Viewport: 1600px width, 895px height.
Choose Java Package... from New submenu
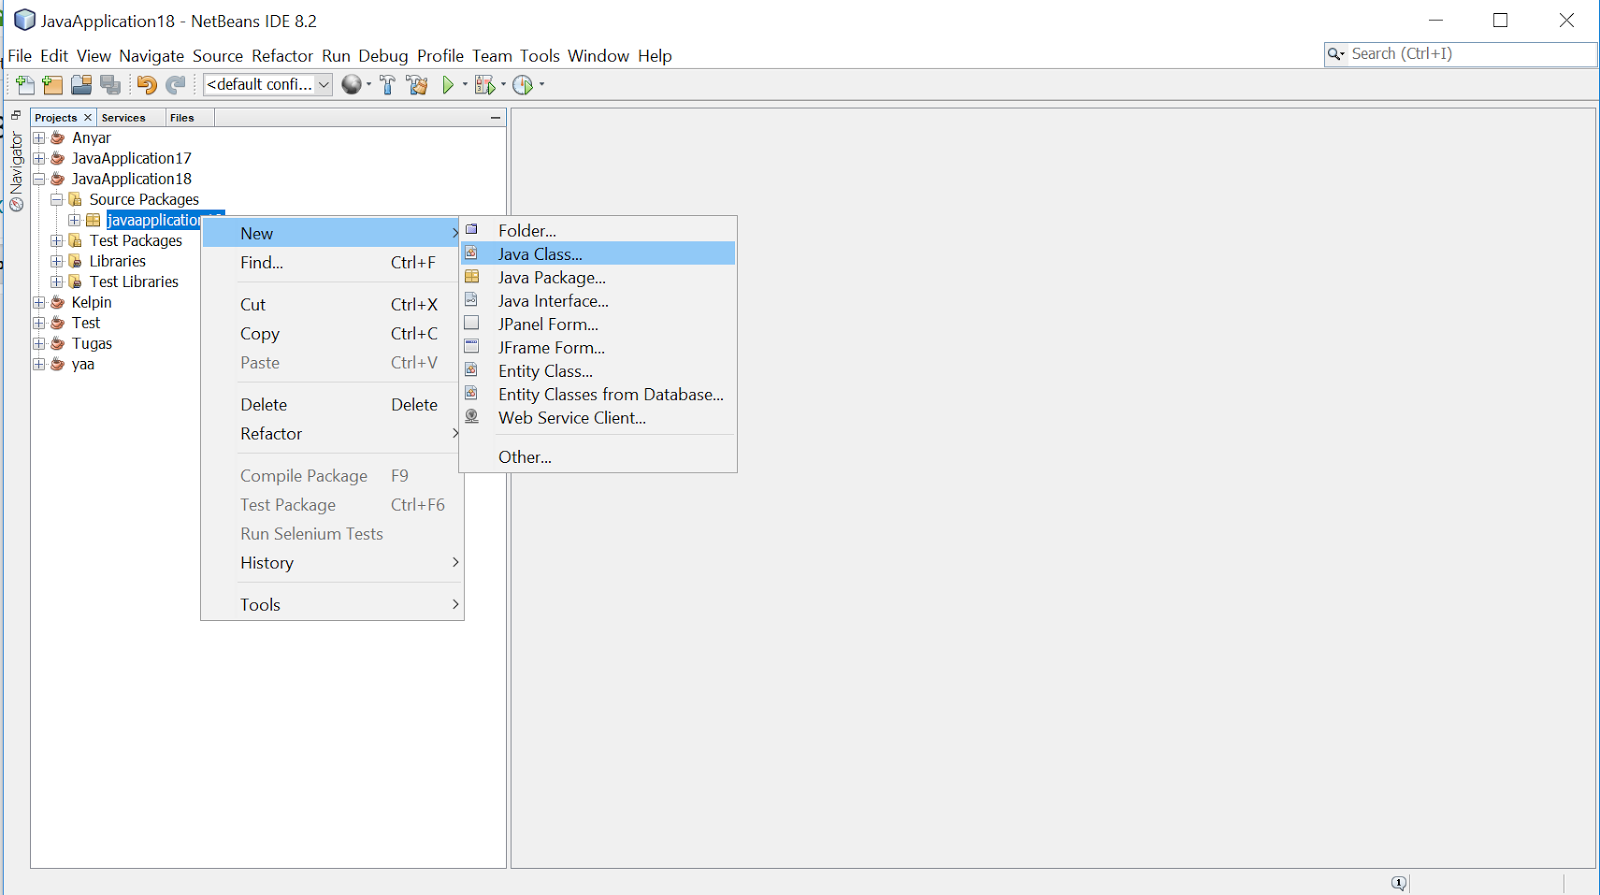(x=598, y=278)
